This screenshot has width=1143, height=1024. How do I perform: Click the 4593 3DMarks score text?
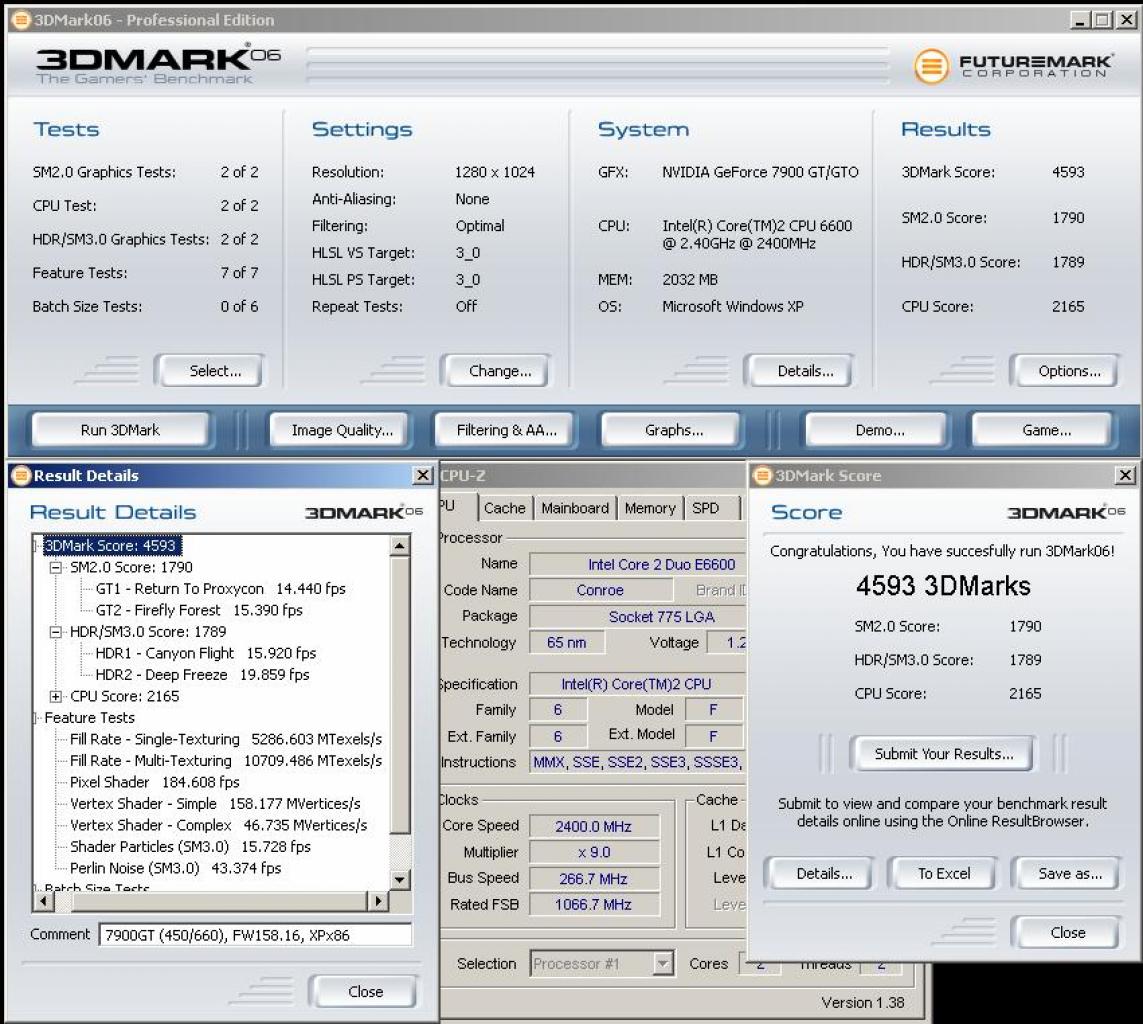pyautogui.click(x=943, y=586)
